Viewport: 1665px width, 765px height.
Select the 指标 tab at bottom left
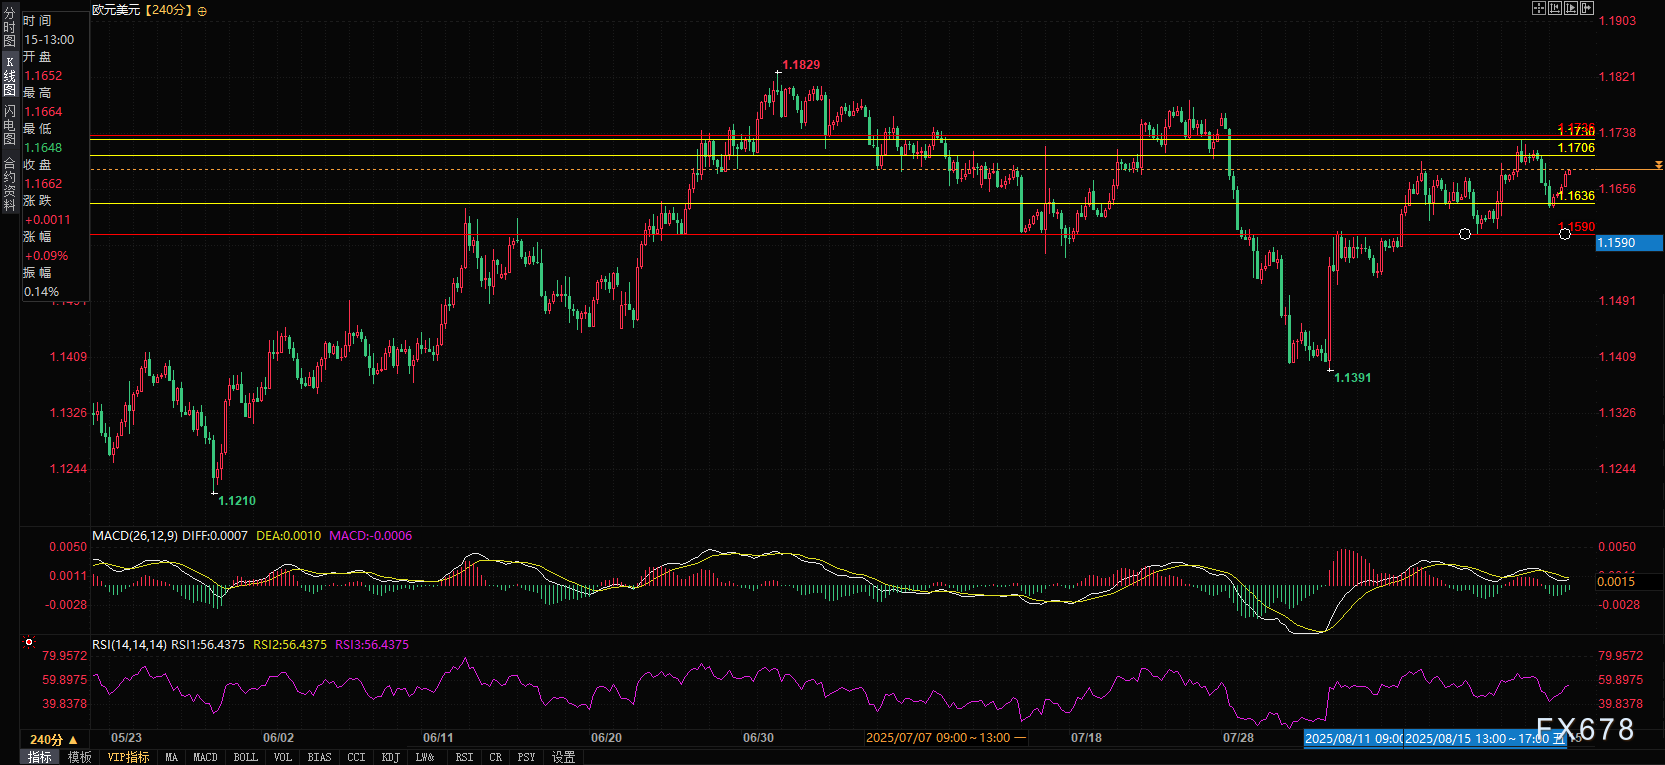(40, 758)
